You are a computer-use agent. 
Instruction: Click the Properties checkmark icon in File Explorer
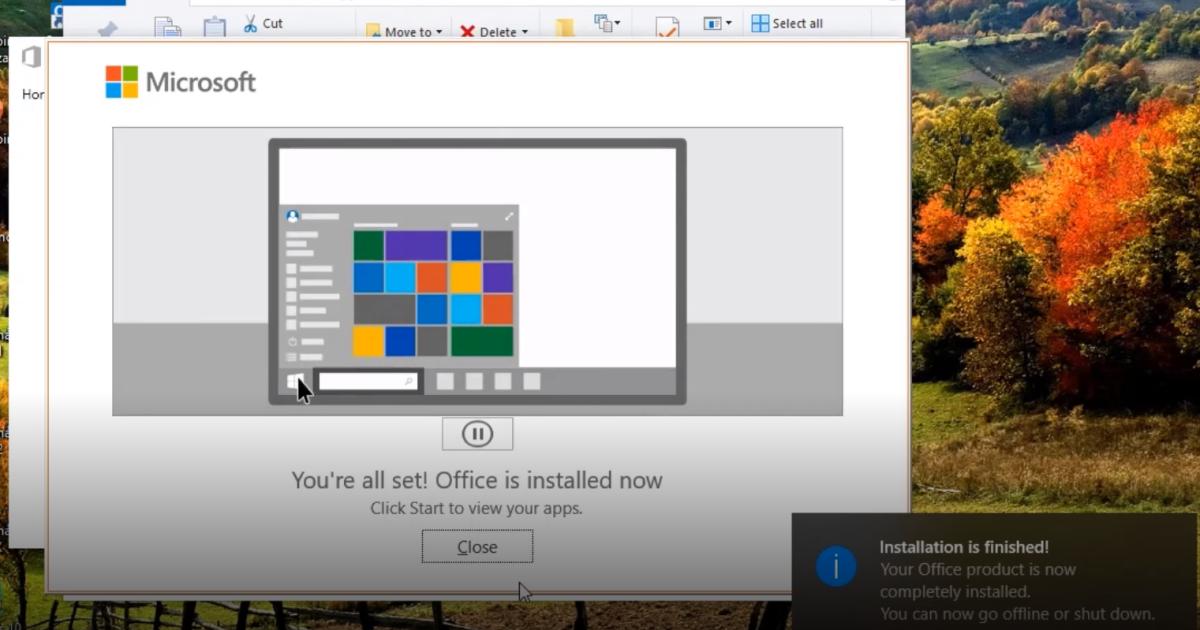[x=667, y=28]
